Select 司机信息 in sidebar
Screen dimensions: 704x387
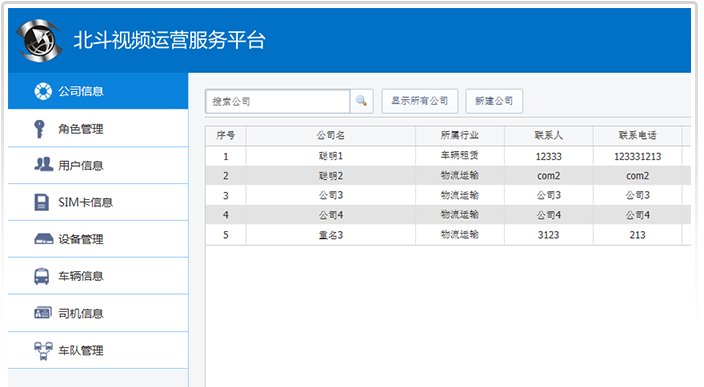click(98, 313)
